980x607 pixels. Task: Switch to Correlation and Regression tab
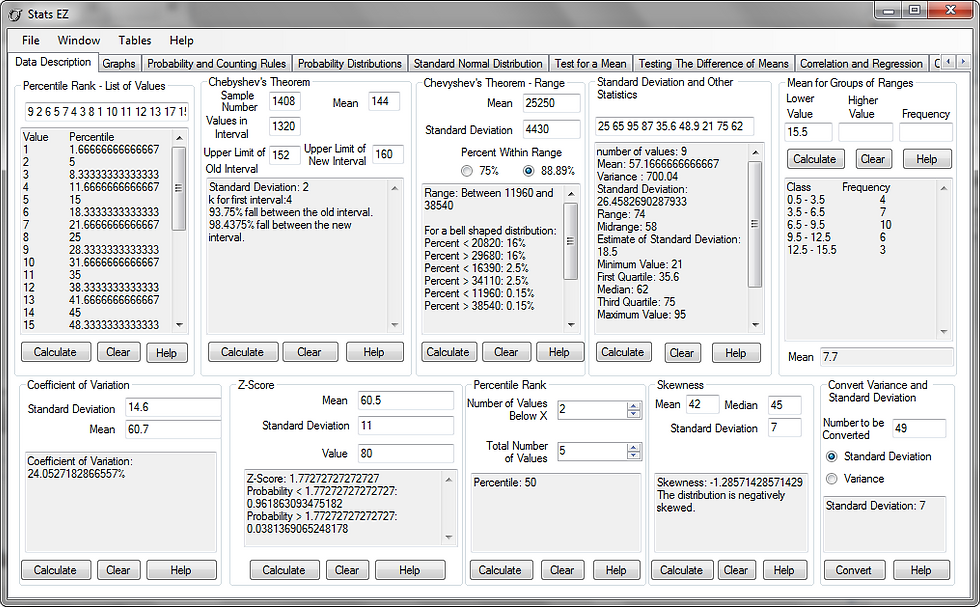tap(861, 64)
